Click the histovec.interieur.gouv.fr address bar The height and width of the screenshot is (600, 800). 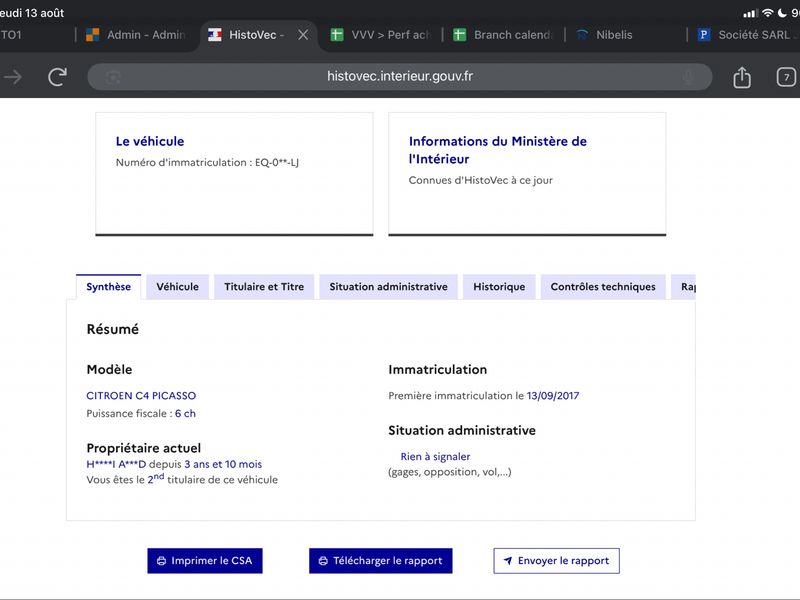[400, 77]
